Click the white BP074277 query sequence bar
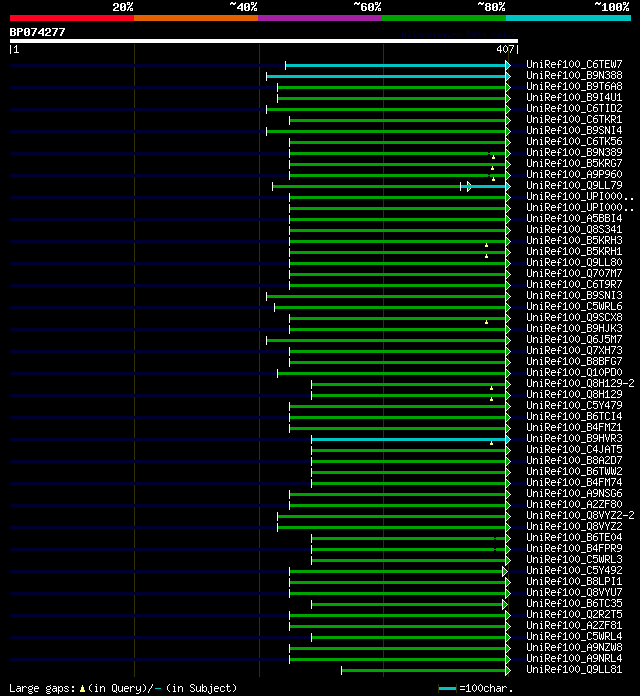Image resolution: width=640 pixels, height=696 pixels. [x=264, y=41]
